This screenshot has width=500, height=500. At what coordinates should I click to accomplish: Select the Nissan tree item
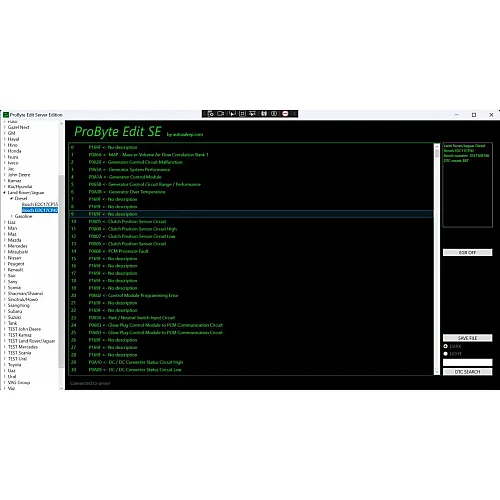[x=14, y=258]
